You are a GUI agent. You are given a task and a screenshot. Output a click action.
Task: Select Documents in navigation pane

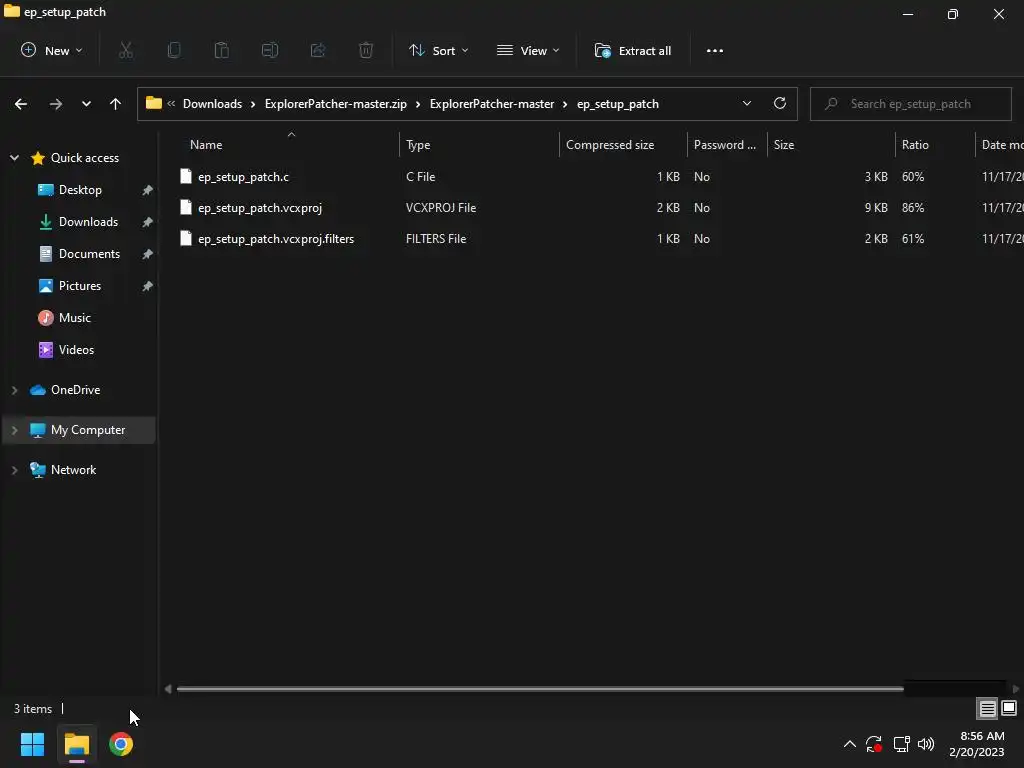89,254
